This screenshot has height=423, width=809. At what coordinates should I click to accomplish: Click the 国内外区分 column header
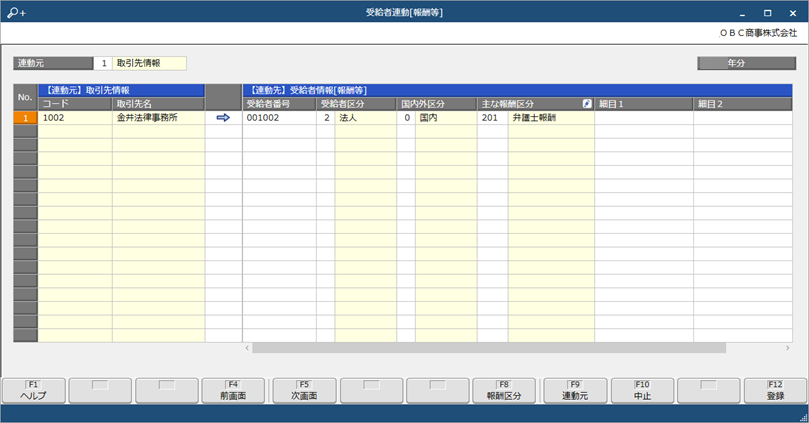[x=437, y=104]
